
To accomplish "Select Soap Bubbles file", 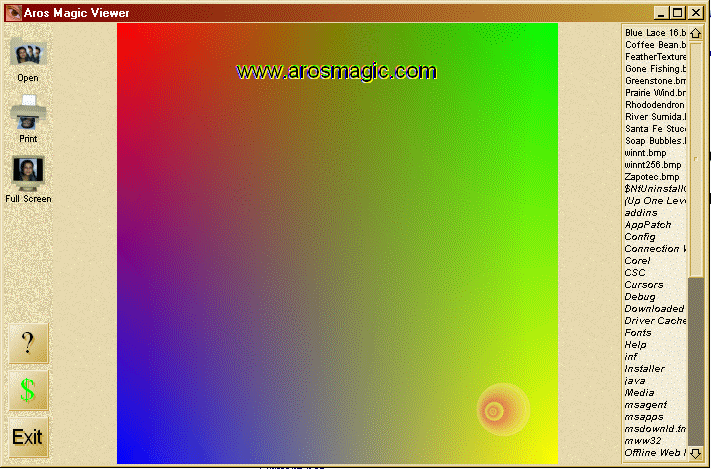I will point(655,141).
